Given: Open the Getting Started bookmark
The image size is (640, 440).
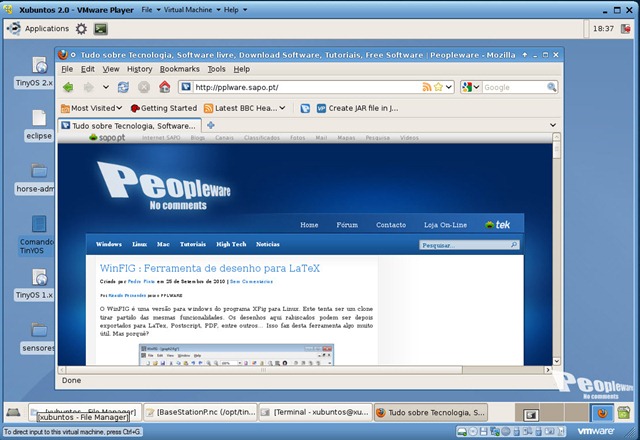Looking at the screenshot, I should click(x=164, y=108).
